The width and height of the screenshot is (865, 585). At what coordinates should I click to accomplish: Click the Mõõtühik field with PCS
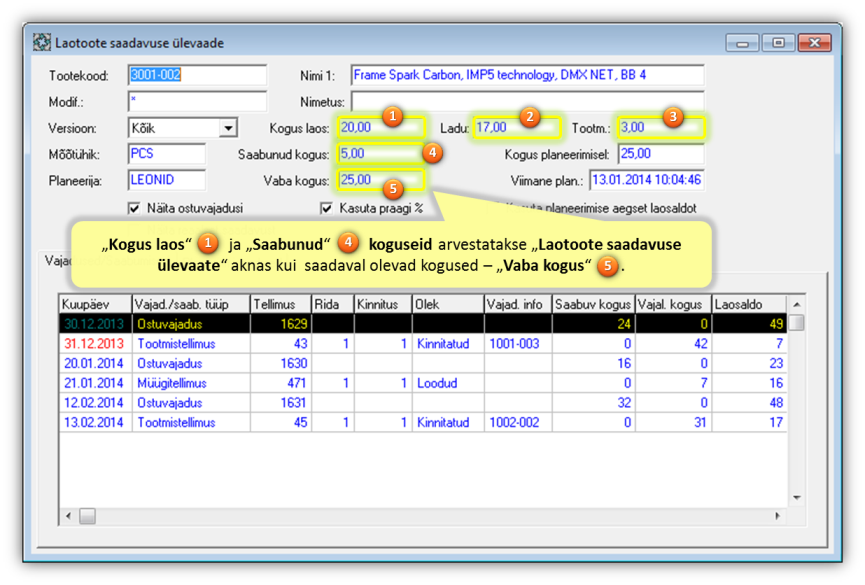point(167,154)
